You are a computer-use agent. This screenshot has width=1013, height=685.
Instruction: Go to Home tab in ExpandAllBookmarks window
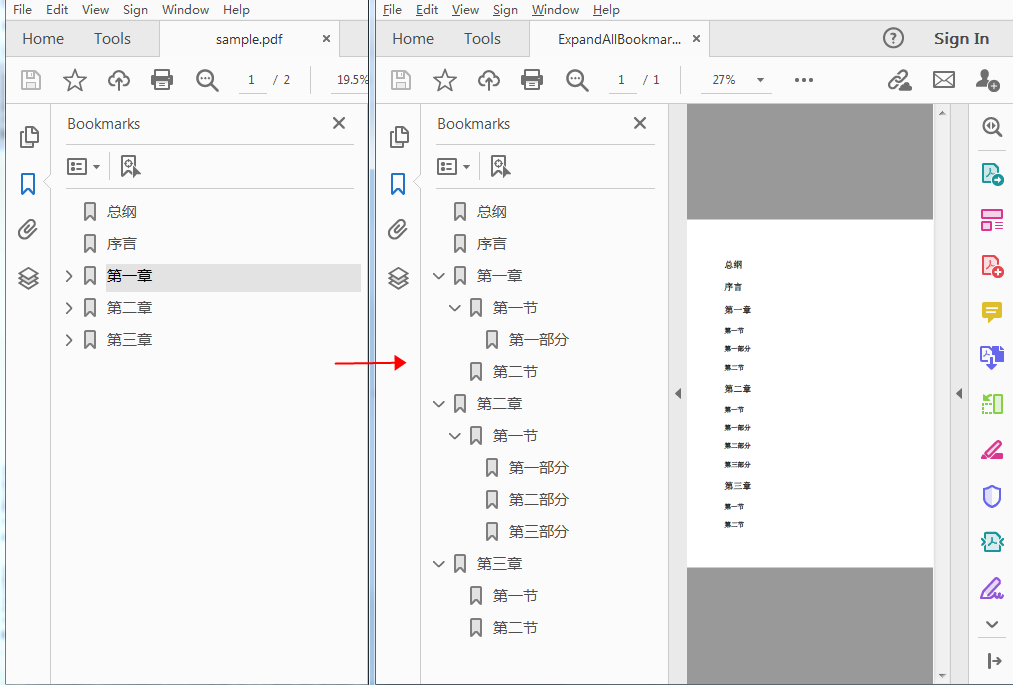[x=413, y=39]
